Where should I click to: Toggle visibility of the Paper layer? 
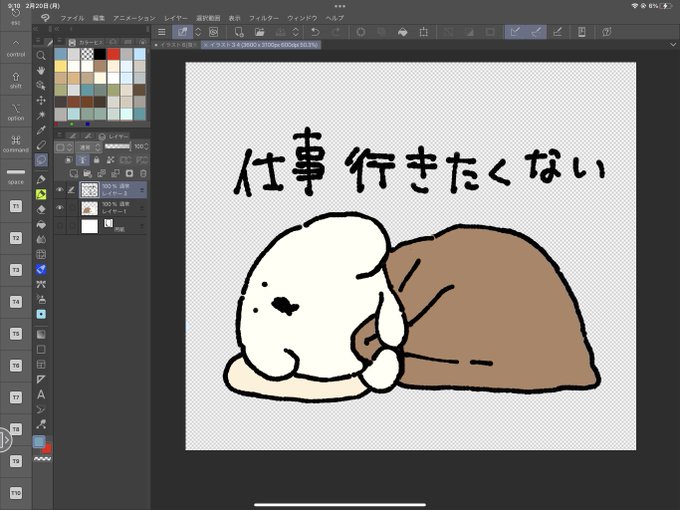[60, 226]
